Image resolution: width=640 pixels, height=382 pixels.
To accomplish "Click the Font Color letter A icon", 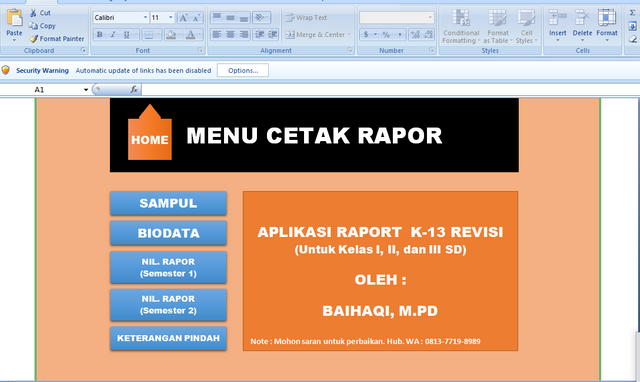I will coord(190,35).
